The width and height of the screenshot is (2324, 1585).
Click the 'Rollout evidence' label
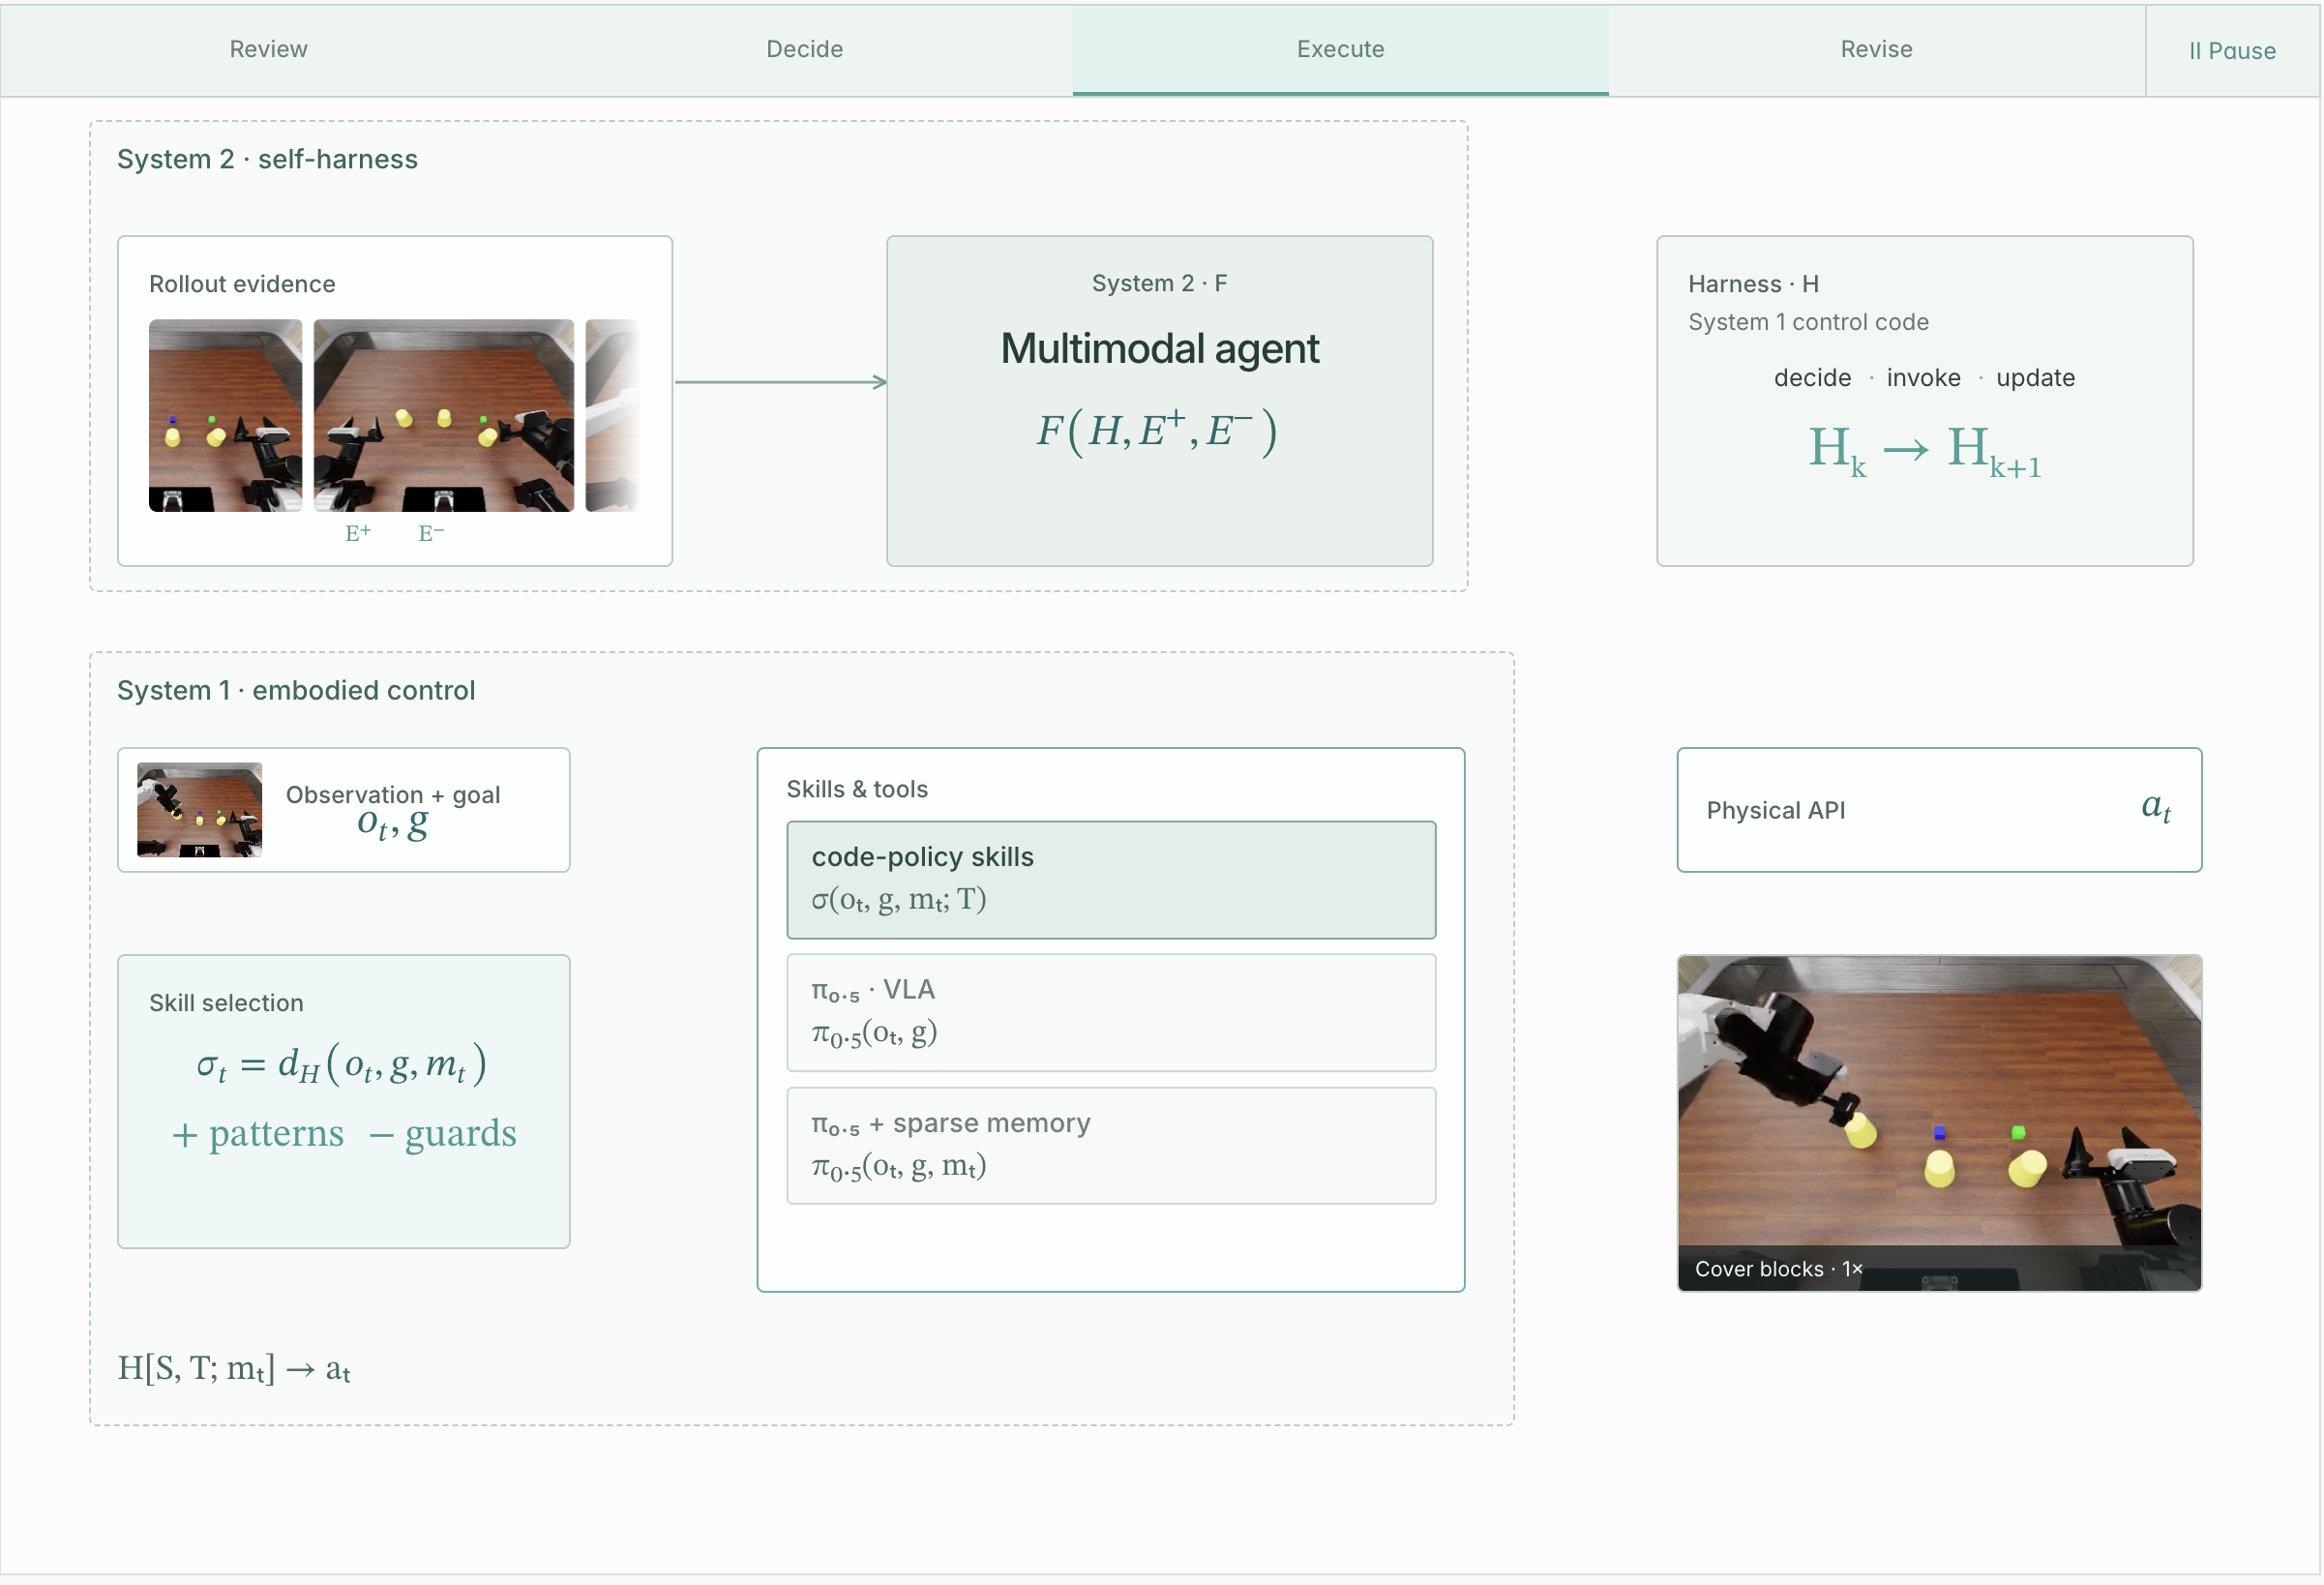(x=242, y=284)
